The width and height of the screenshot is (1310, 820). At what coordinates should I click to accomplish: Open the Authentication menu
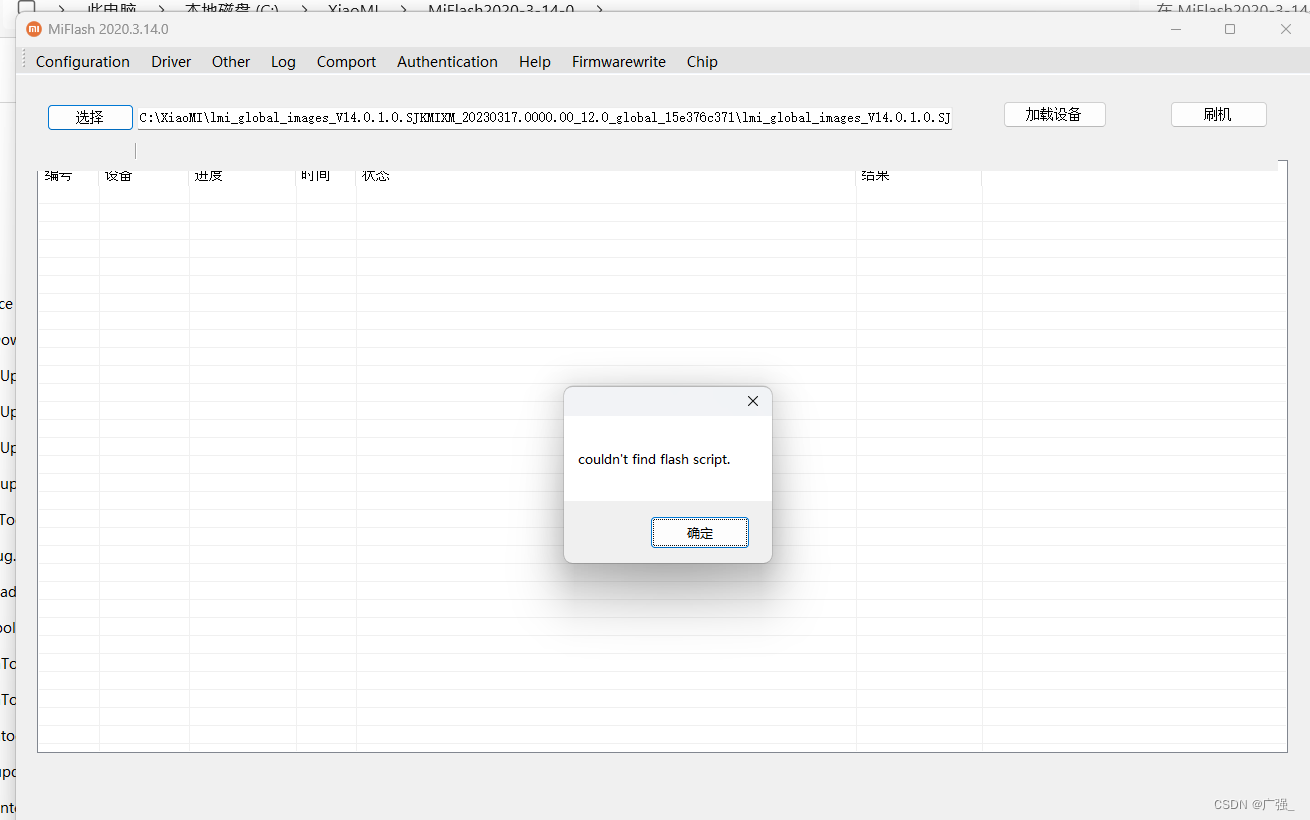click(x=447, y=62)
